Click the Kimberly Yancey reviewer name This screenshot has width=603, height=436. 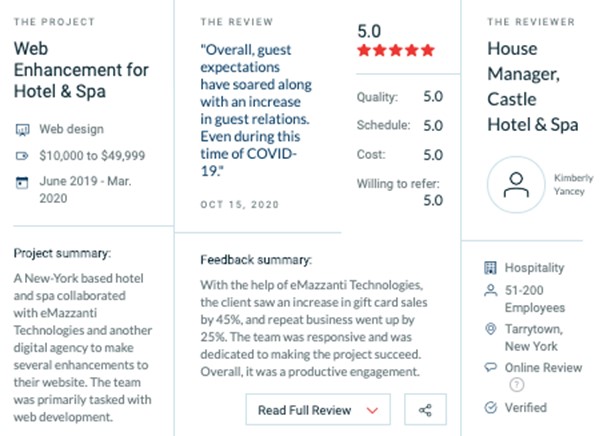pyautogui.click(x=573, y=185)
